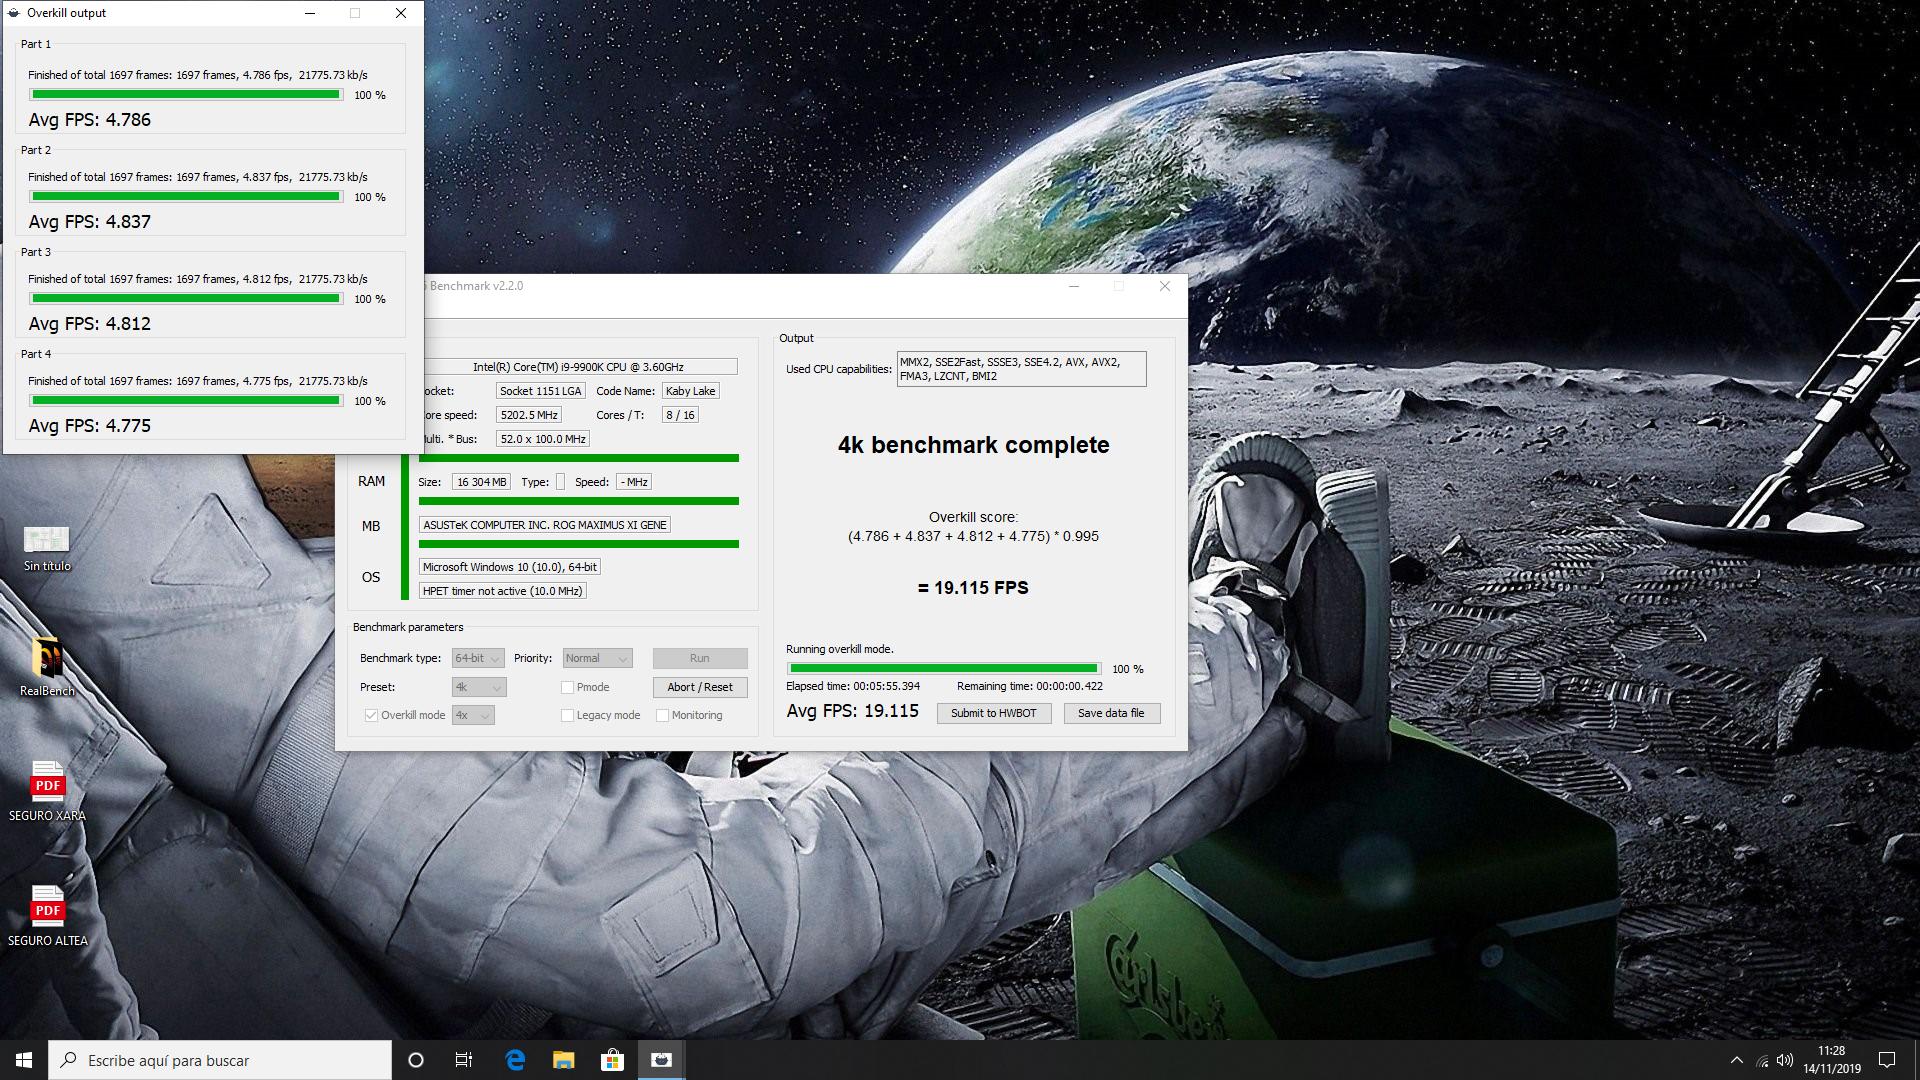Toggle the Overkill mode checkbox

(371, 715)
